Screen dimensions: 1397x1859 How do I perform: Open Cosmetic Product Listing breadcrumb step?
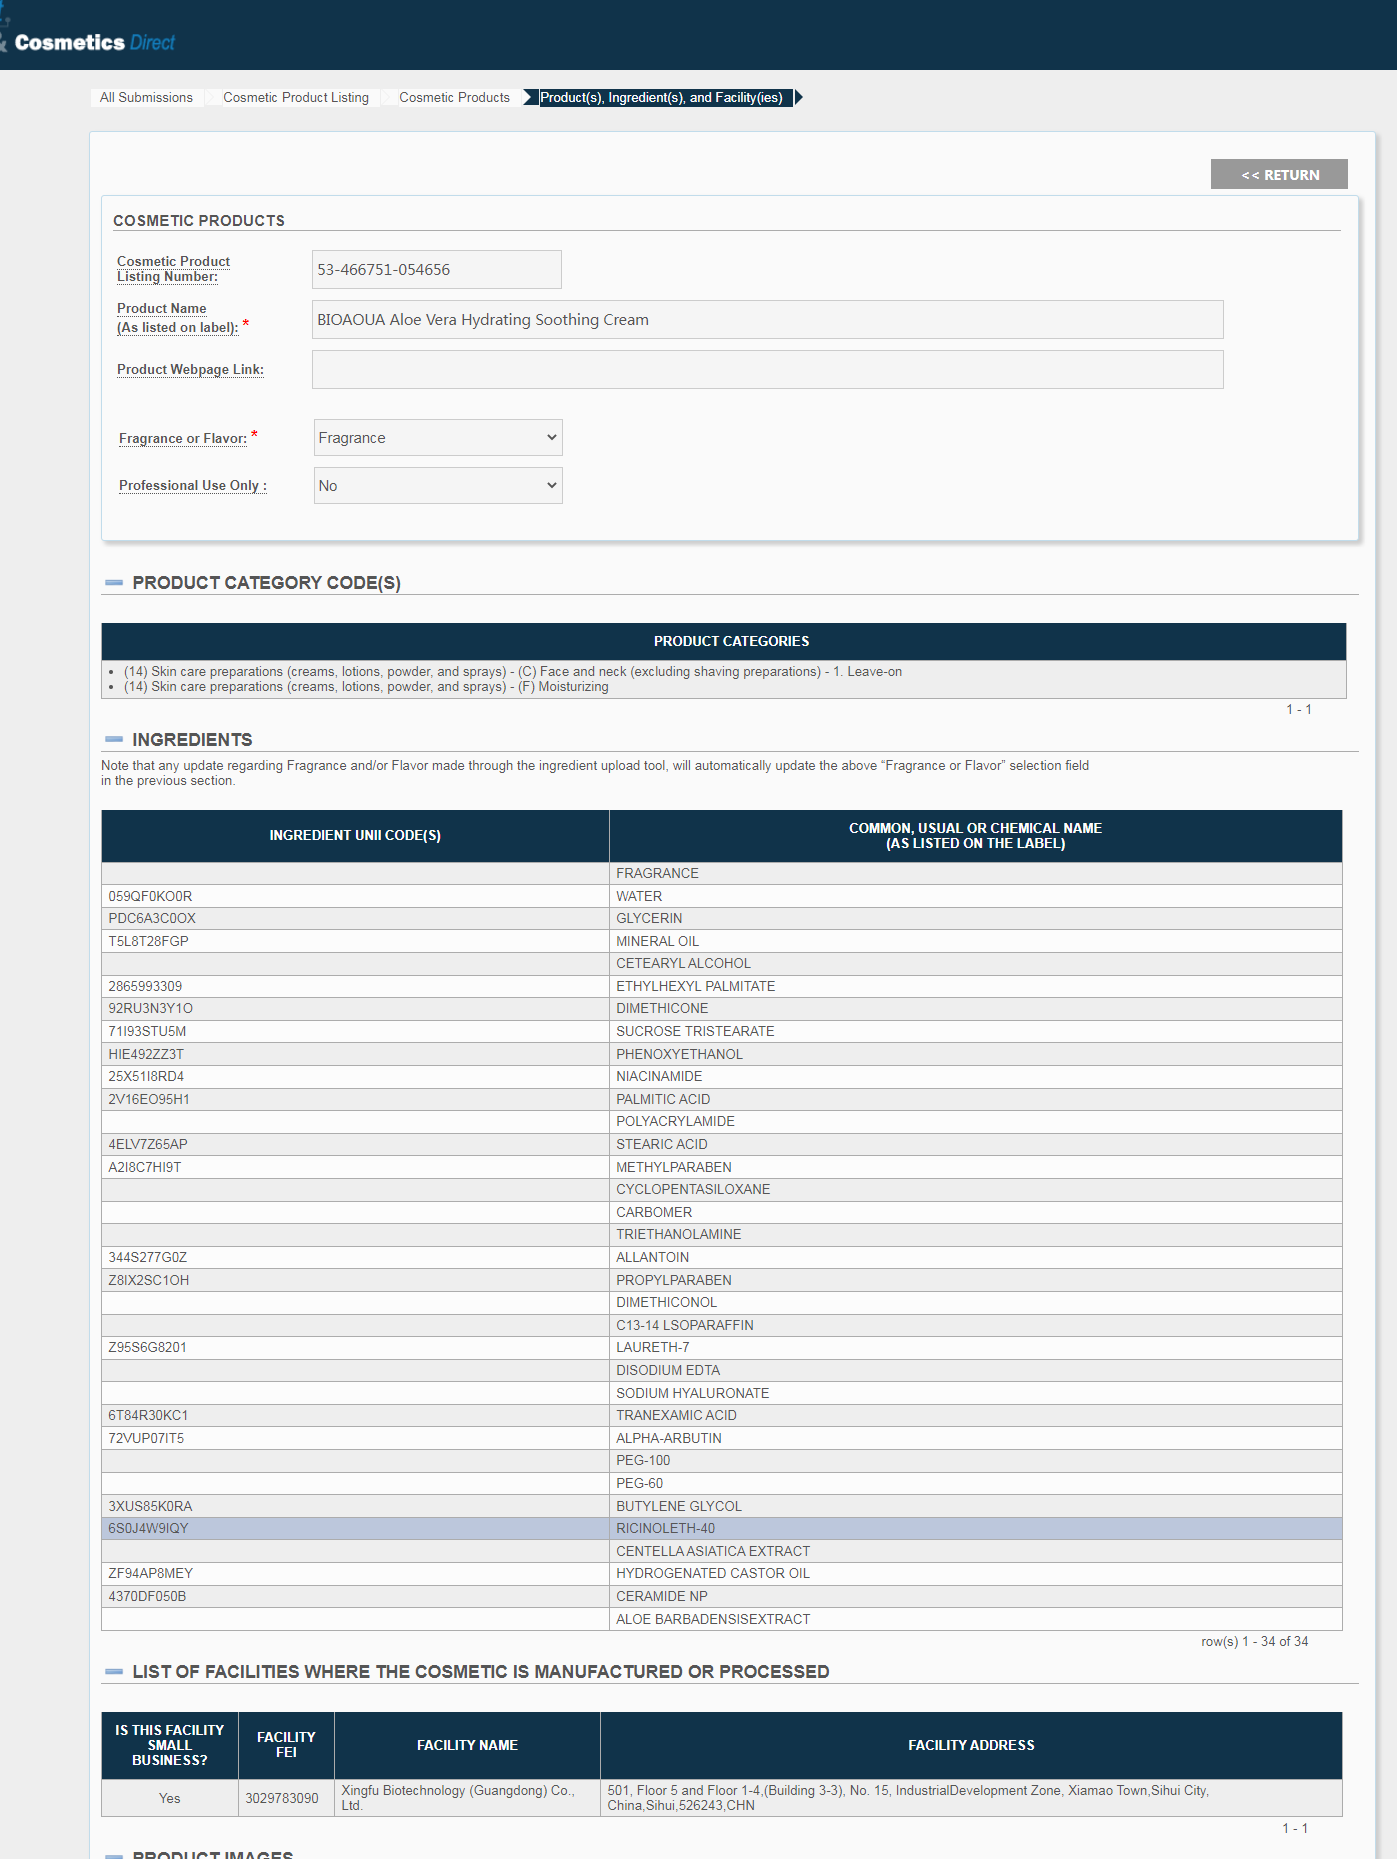point(295,97)
